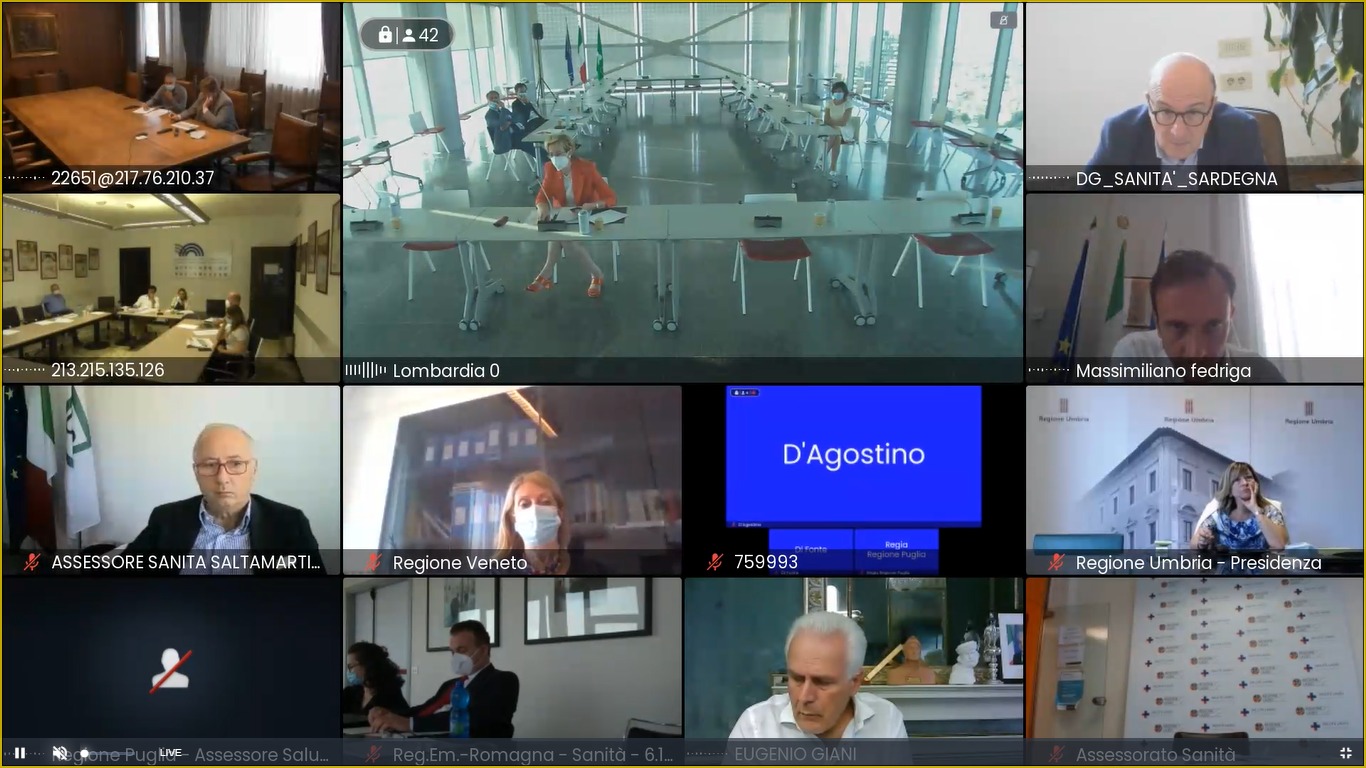Click muted mic icon beside Regione Veneto

coord(373,562)
